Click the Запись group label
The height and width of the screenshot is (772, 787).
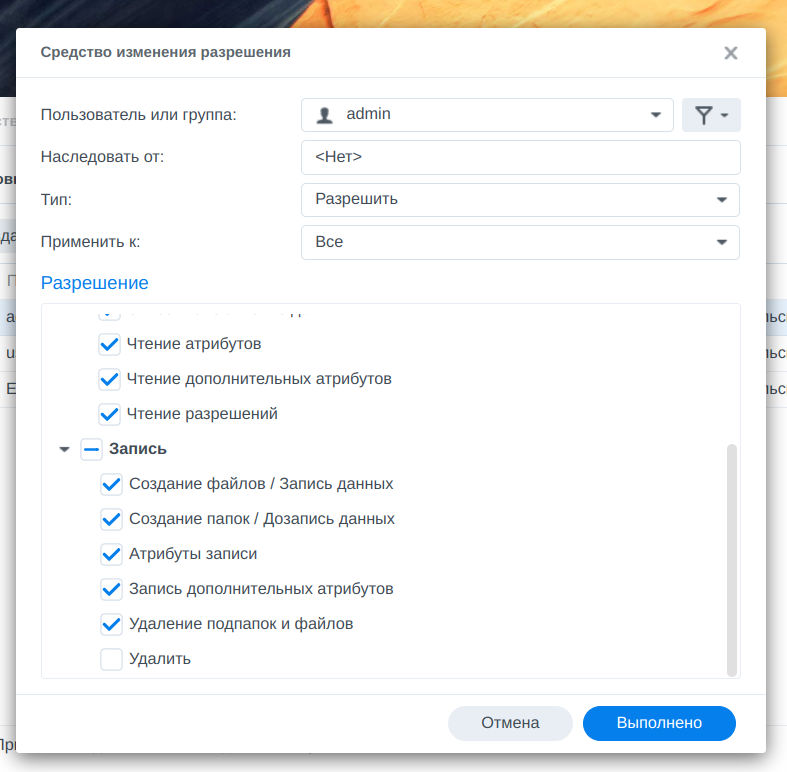pos(138,449)
